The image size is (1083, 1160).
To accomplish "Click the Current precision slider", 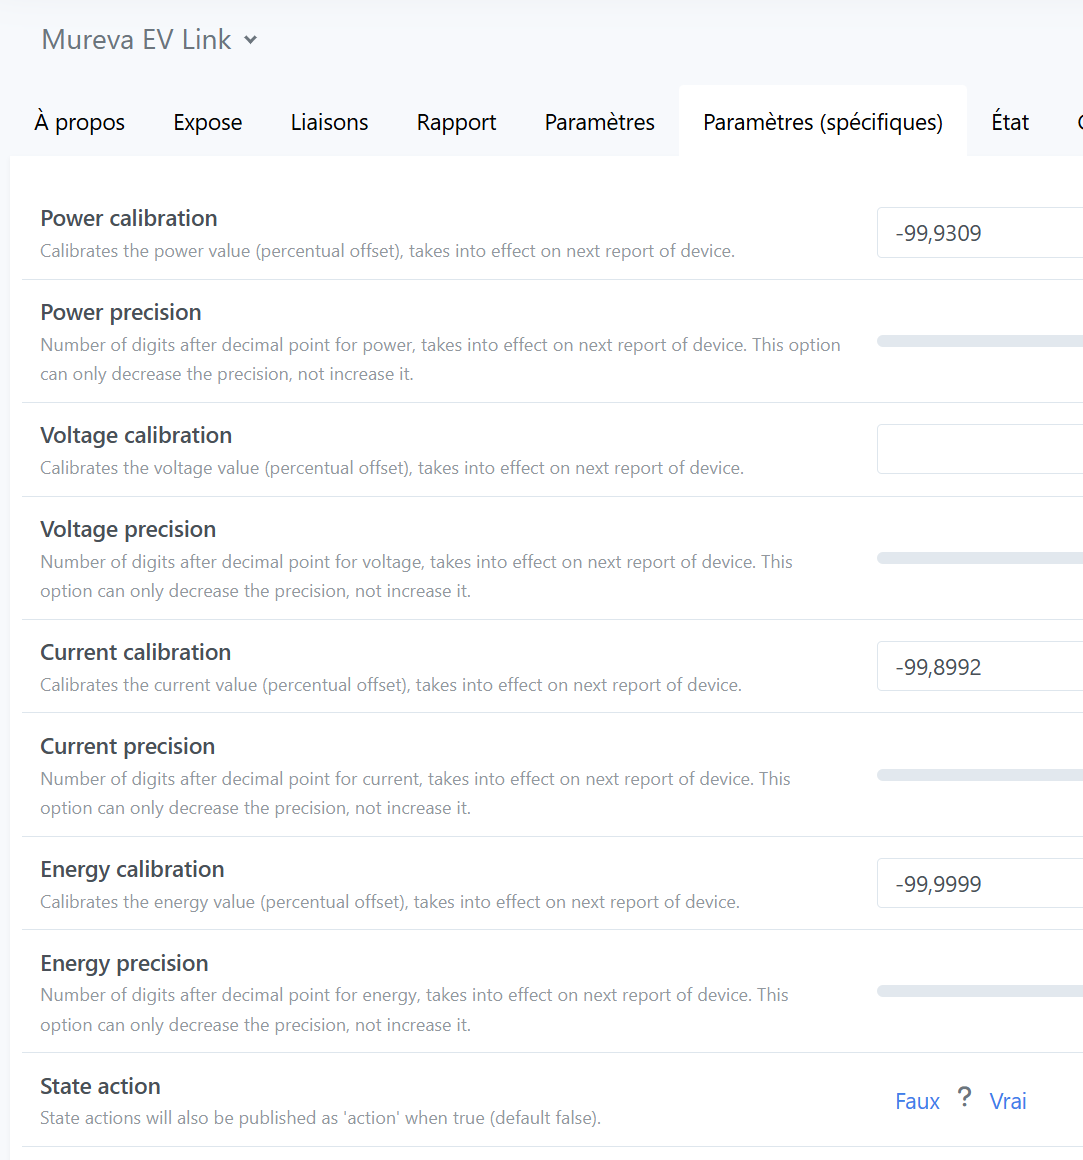I will 980,775.
